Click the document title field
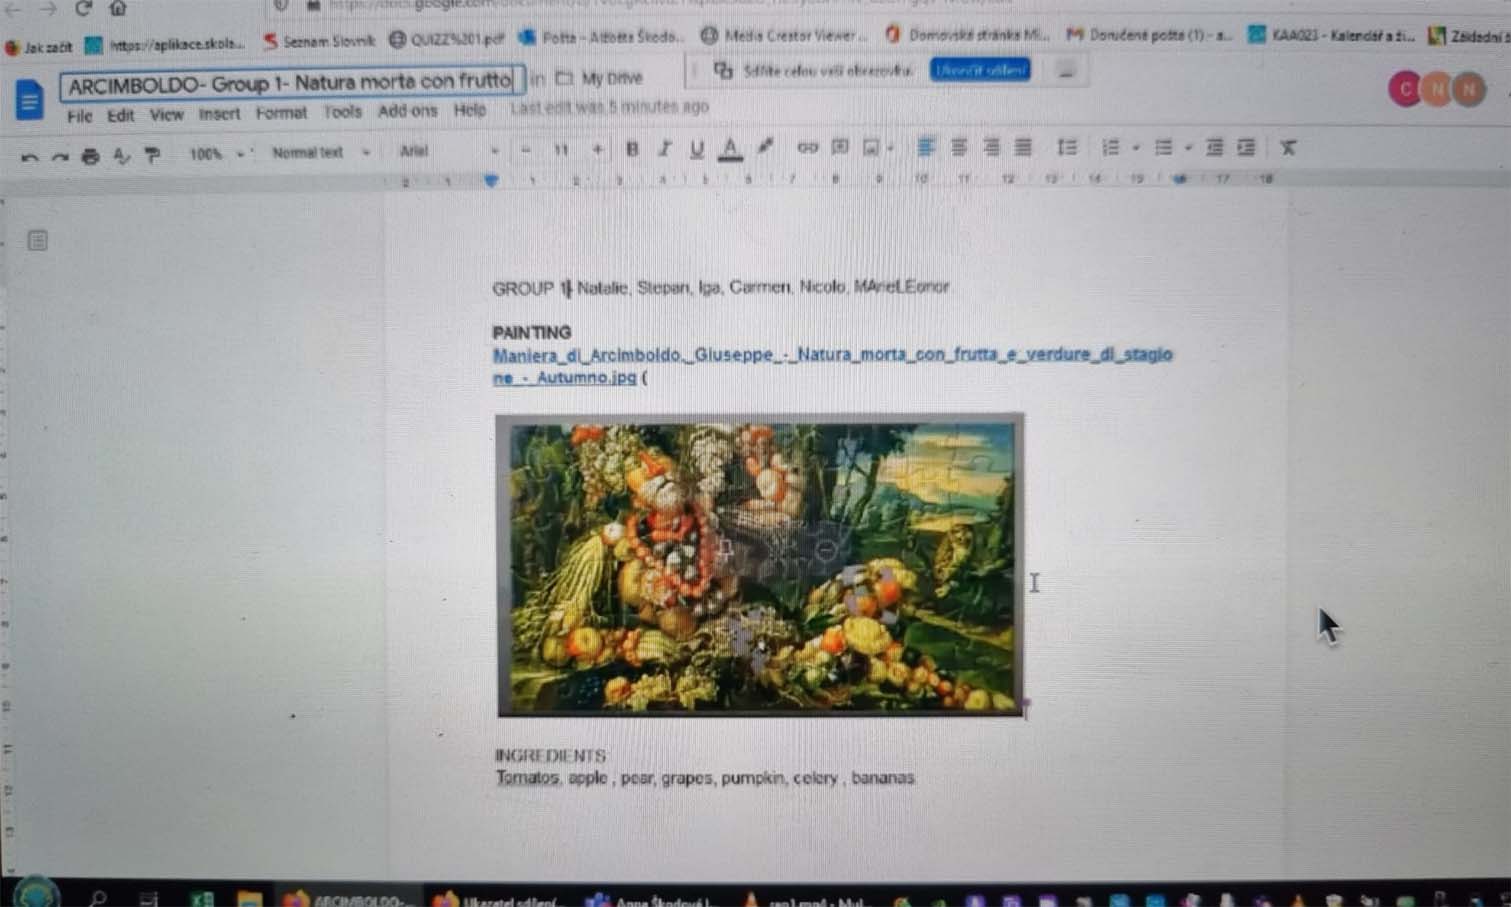 tap(291, 83)
